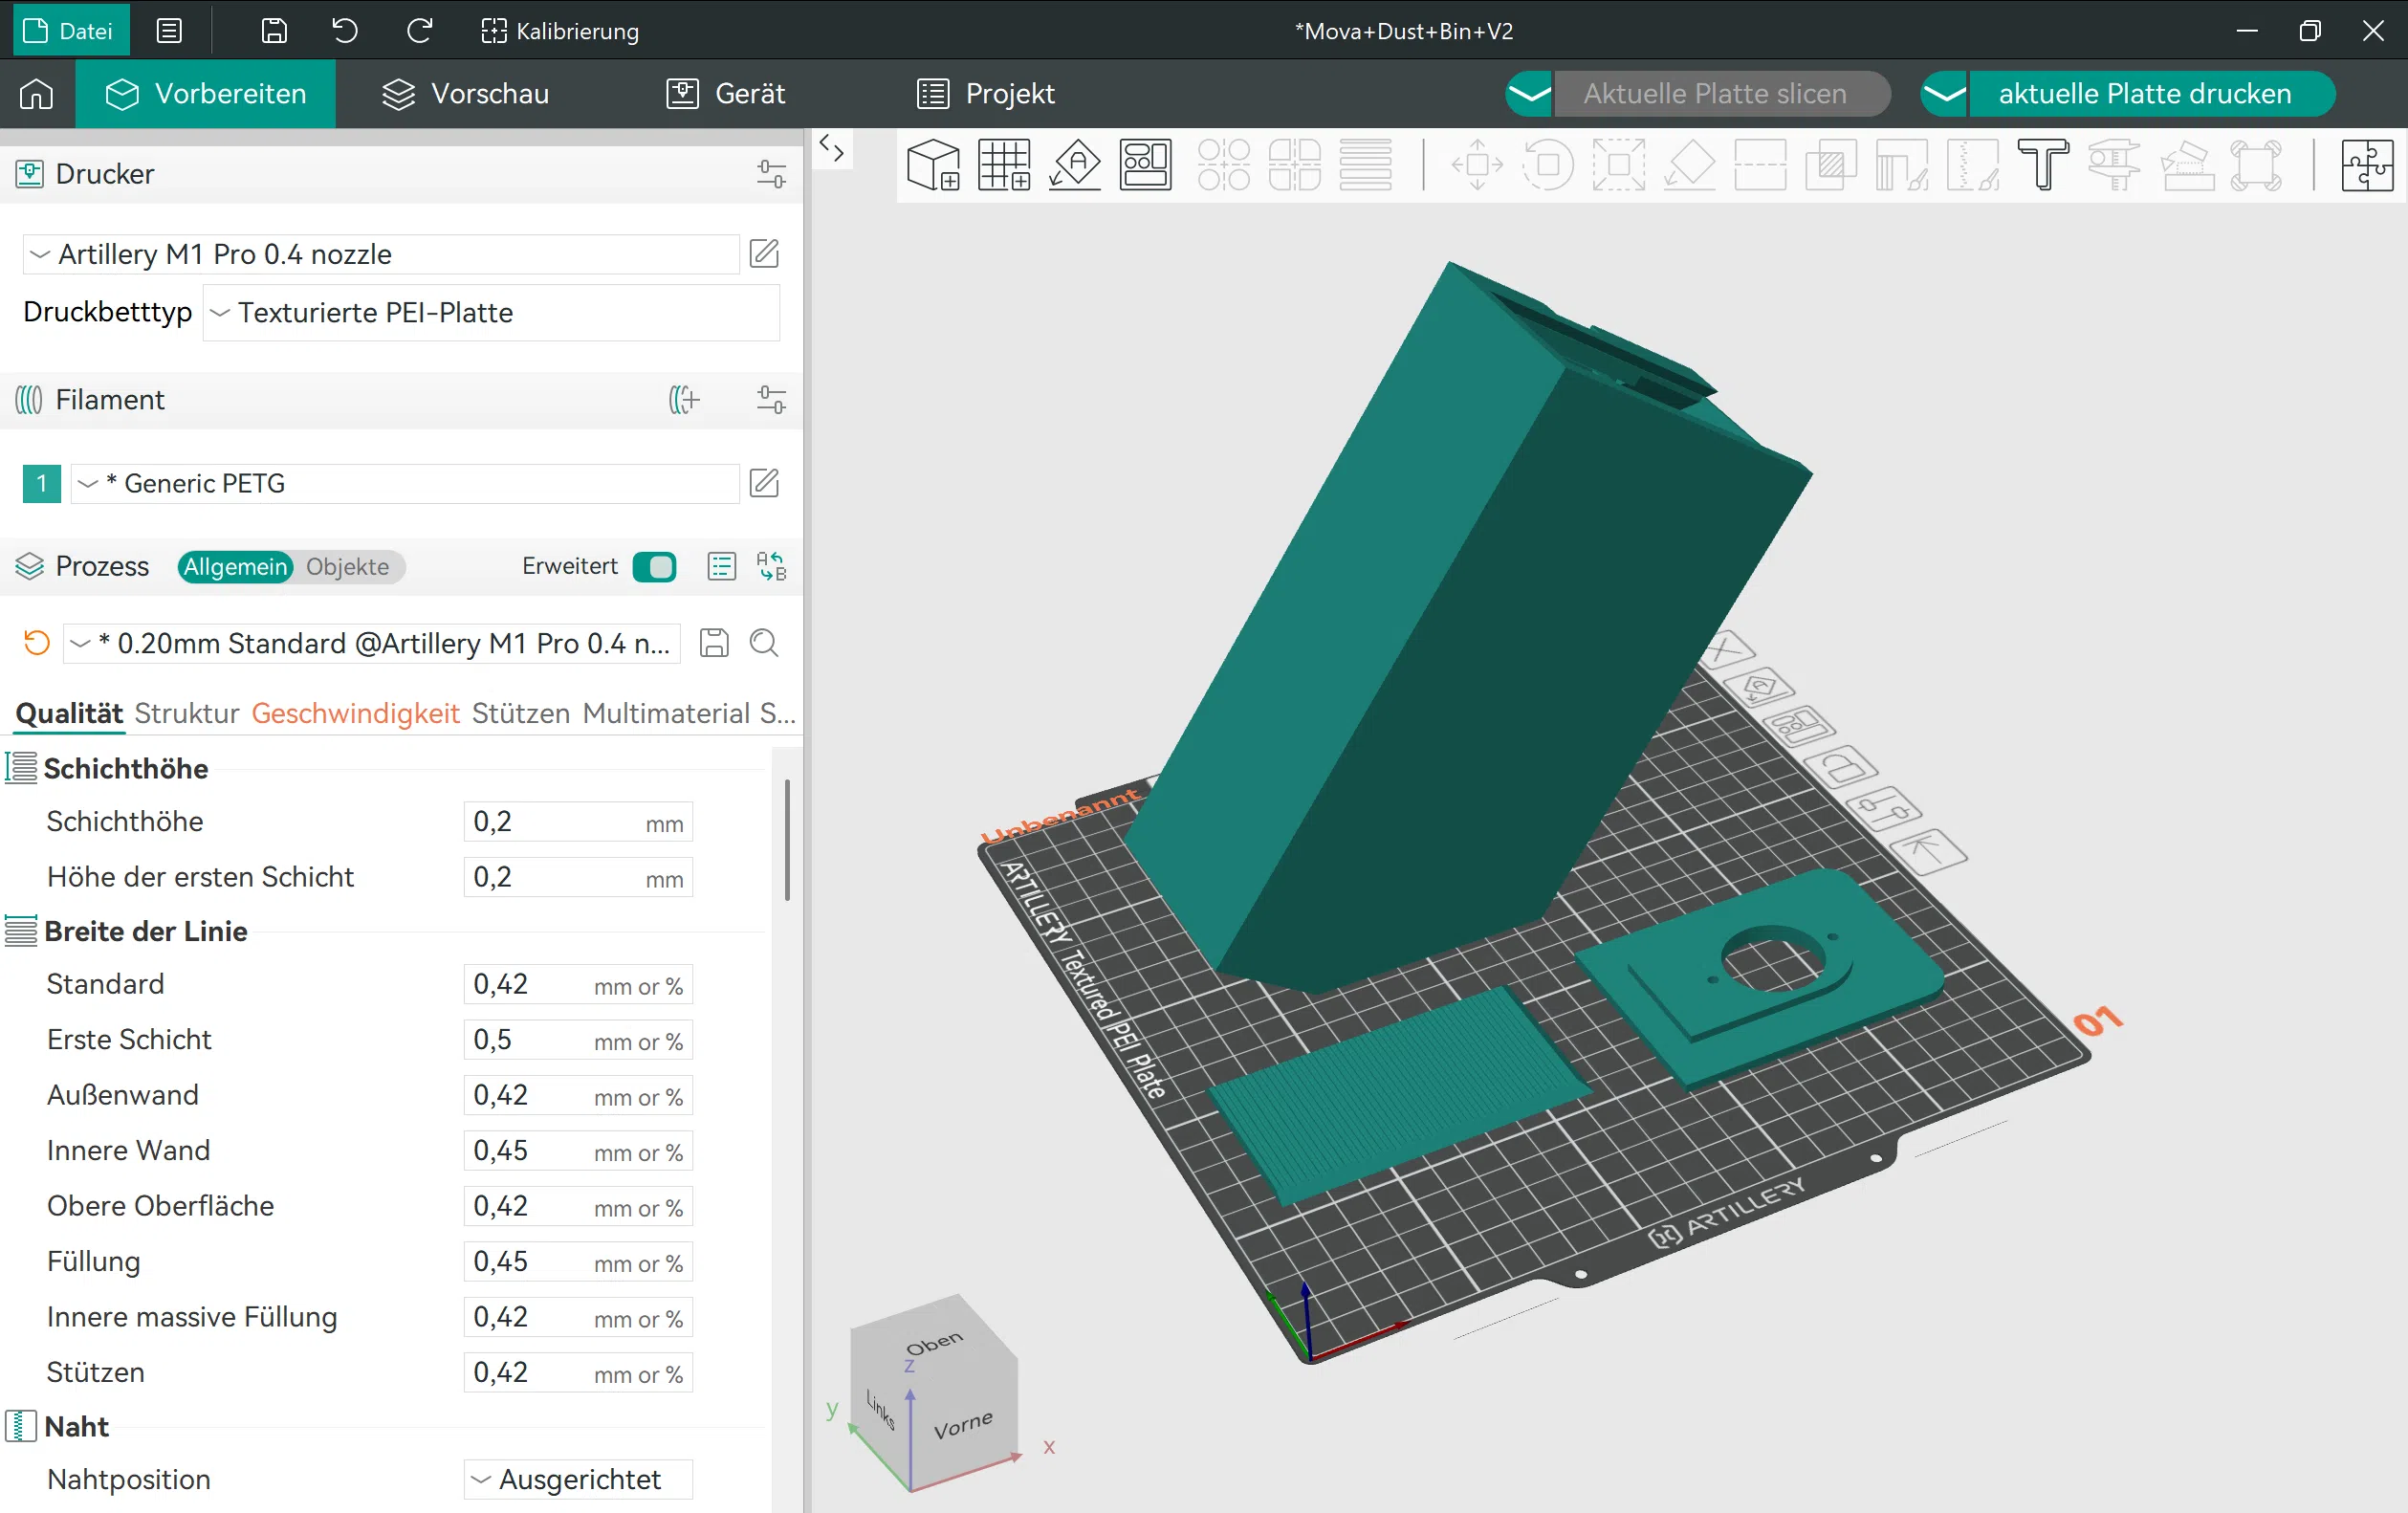Image resolution: width=2408 pixels, height=1513 pixels.
Task: Click aktuelle Platte drucken button
Action: point(2144,94)
